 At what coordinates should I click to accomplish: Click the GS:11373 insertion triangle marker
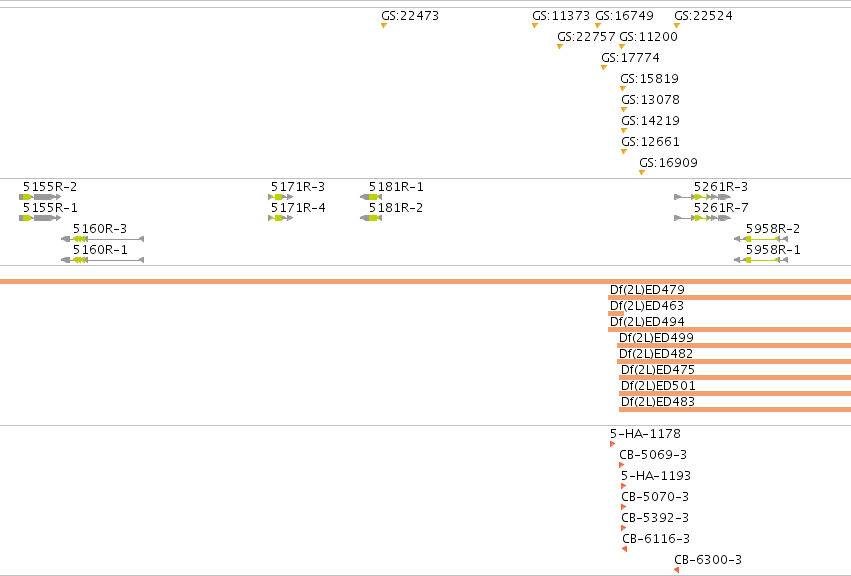[535, 26]
